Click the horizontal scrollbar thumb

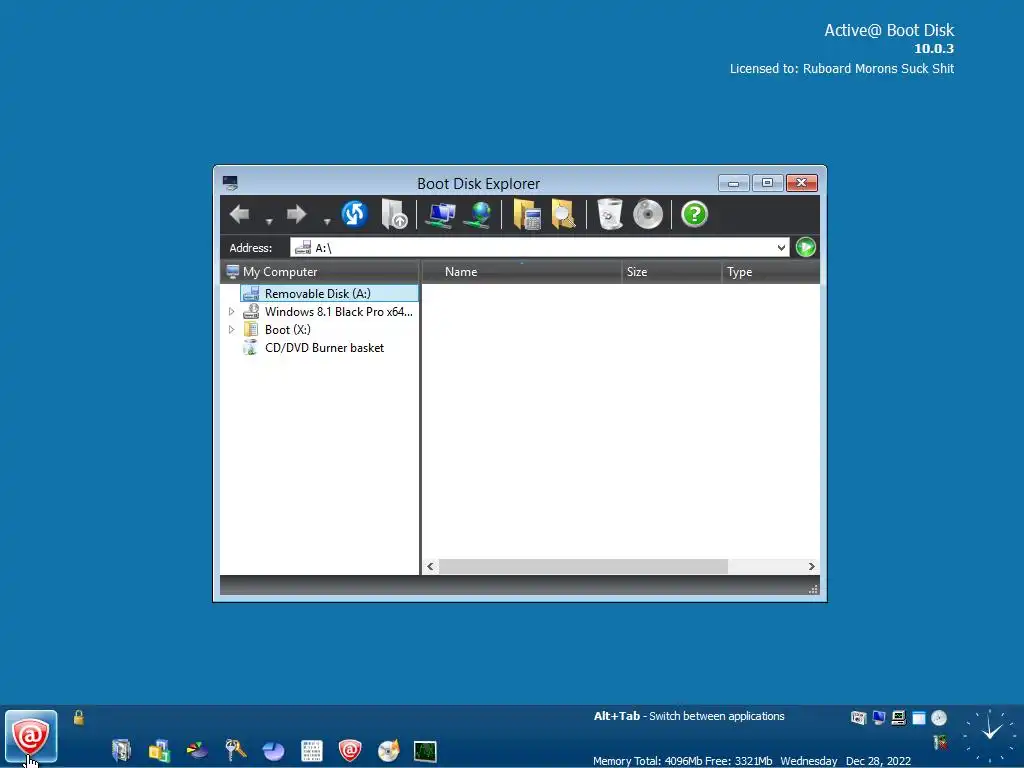pyautogui.click(x=583, y=566)
